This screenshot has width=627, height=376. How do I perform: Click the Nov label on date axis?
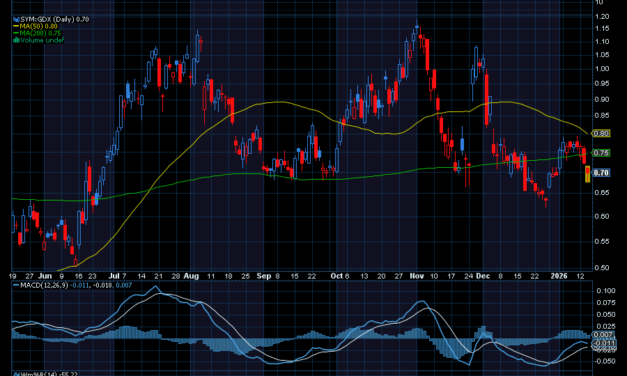click(417, 276)
